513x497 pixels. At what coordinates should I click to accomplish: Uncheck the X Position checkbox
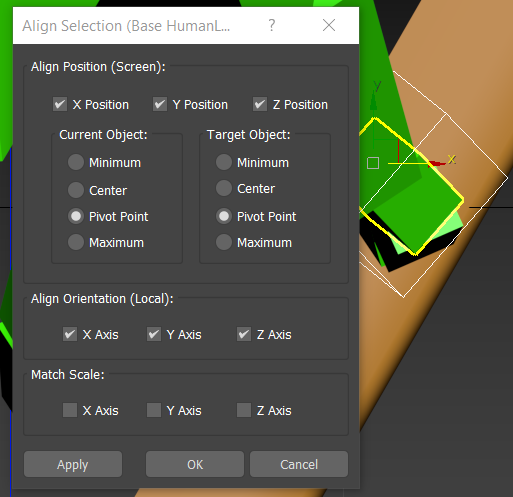pyautogui.click(x=60, y=104)
